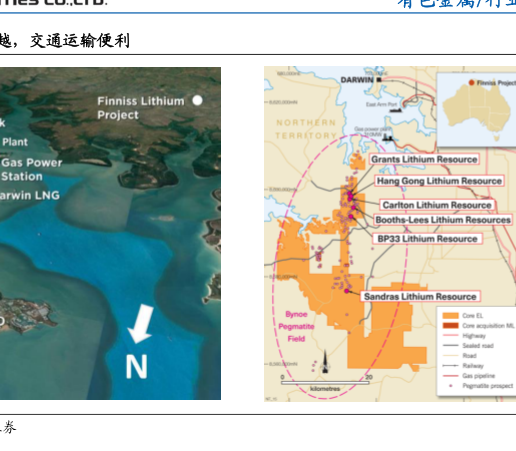Image resolution: width=516 pixels, height=451 pixels.
Task: Click the gas power plant icon on map
Action: point(387,137)
